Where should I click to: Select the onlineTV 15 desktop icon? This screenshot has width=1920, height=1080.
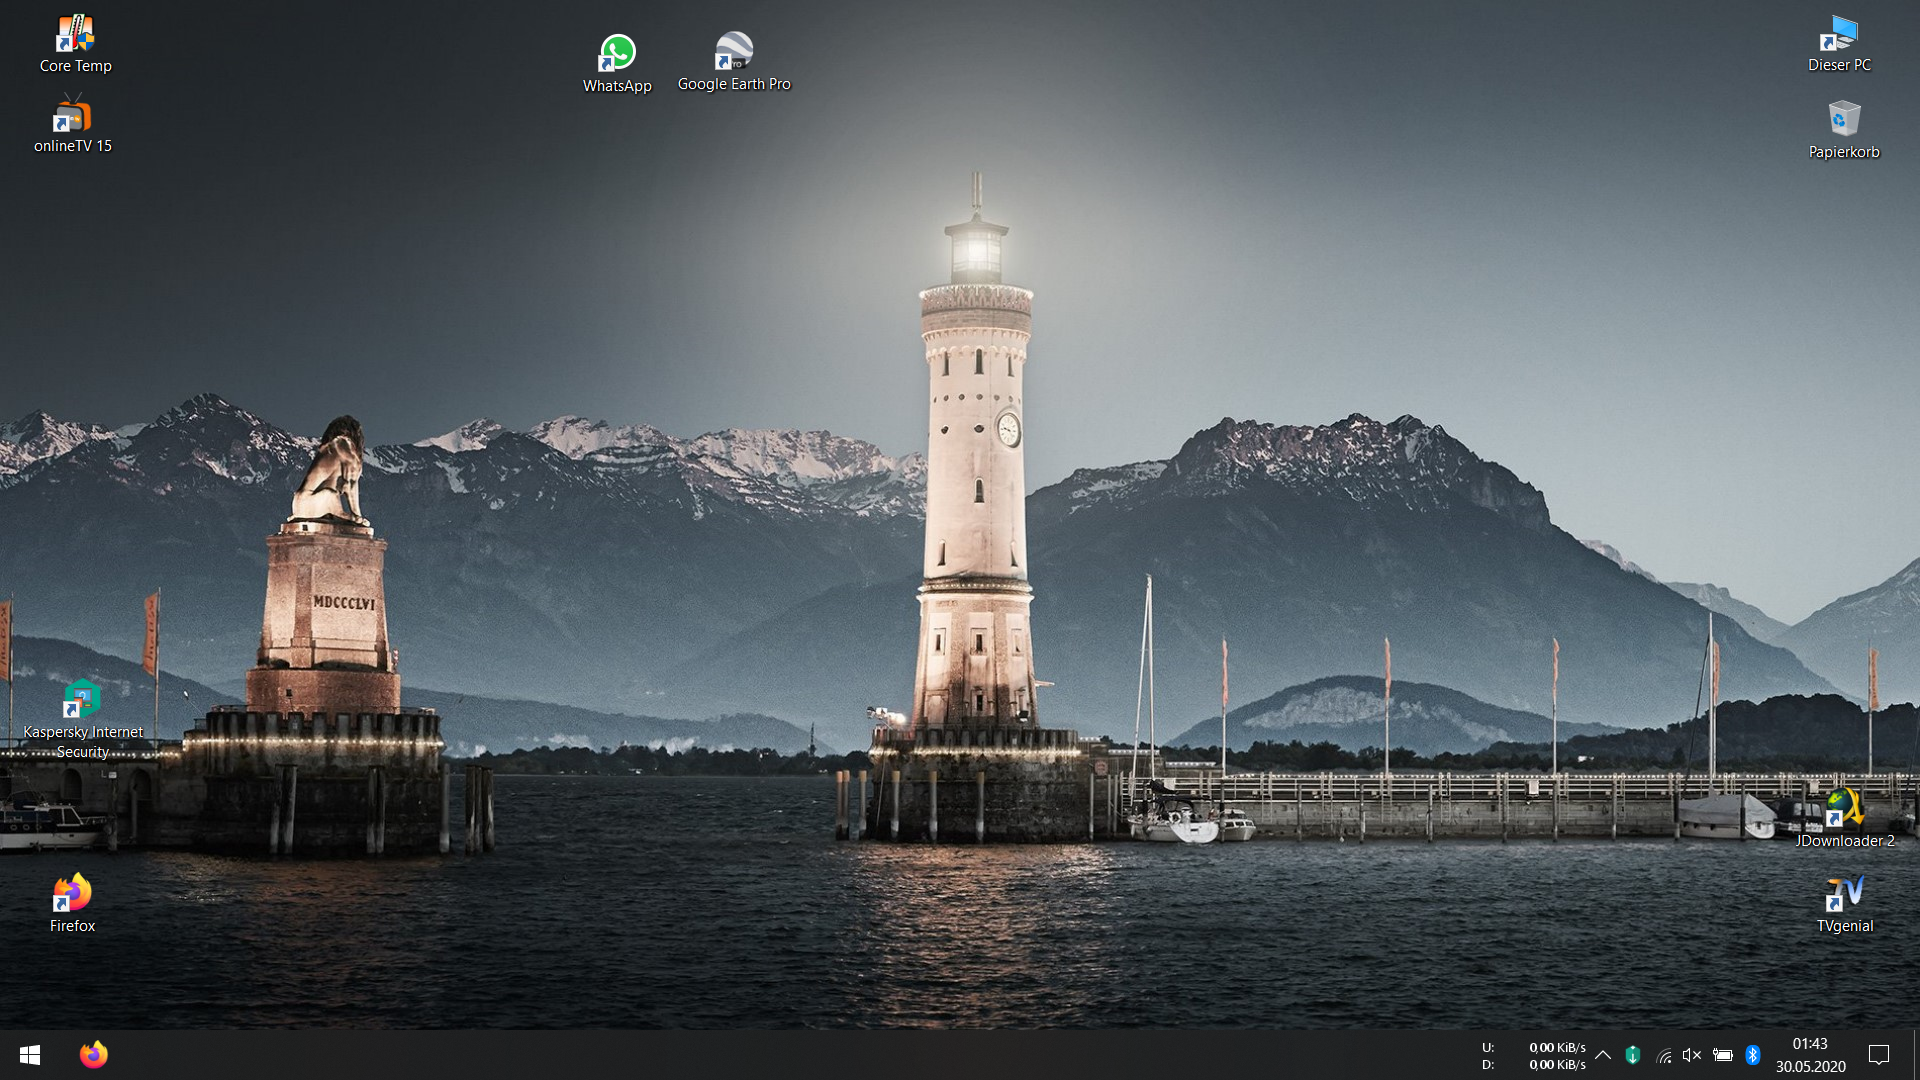(x=72, y=116)
